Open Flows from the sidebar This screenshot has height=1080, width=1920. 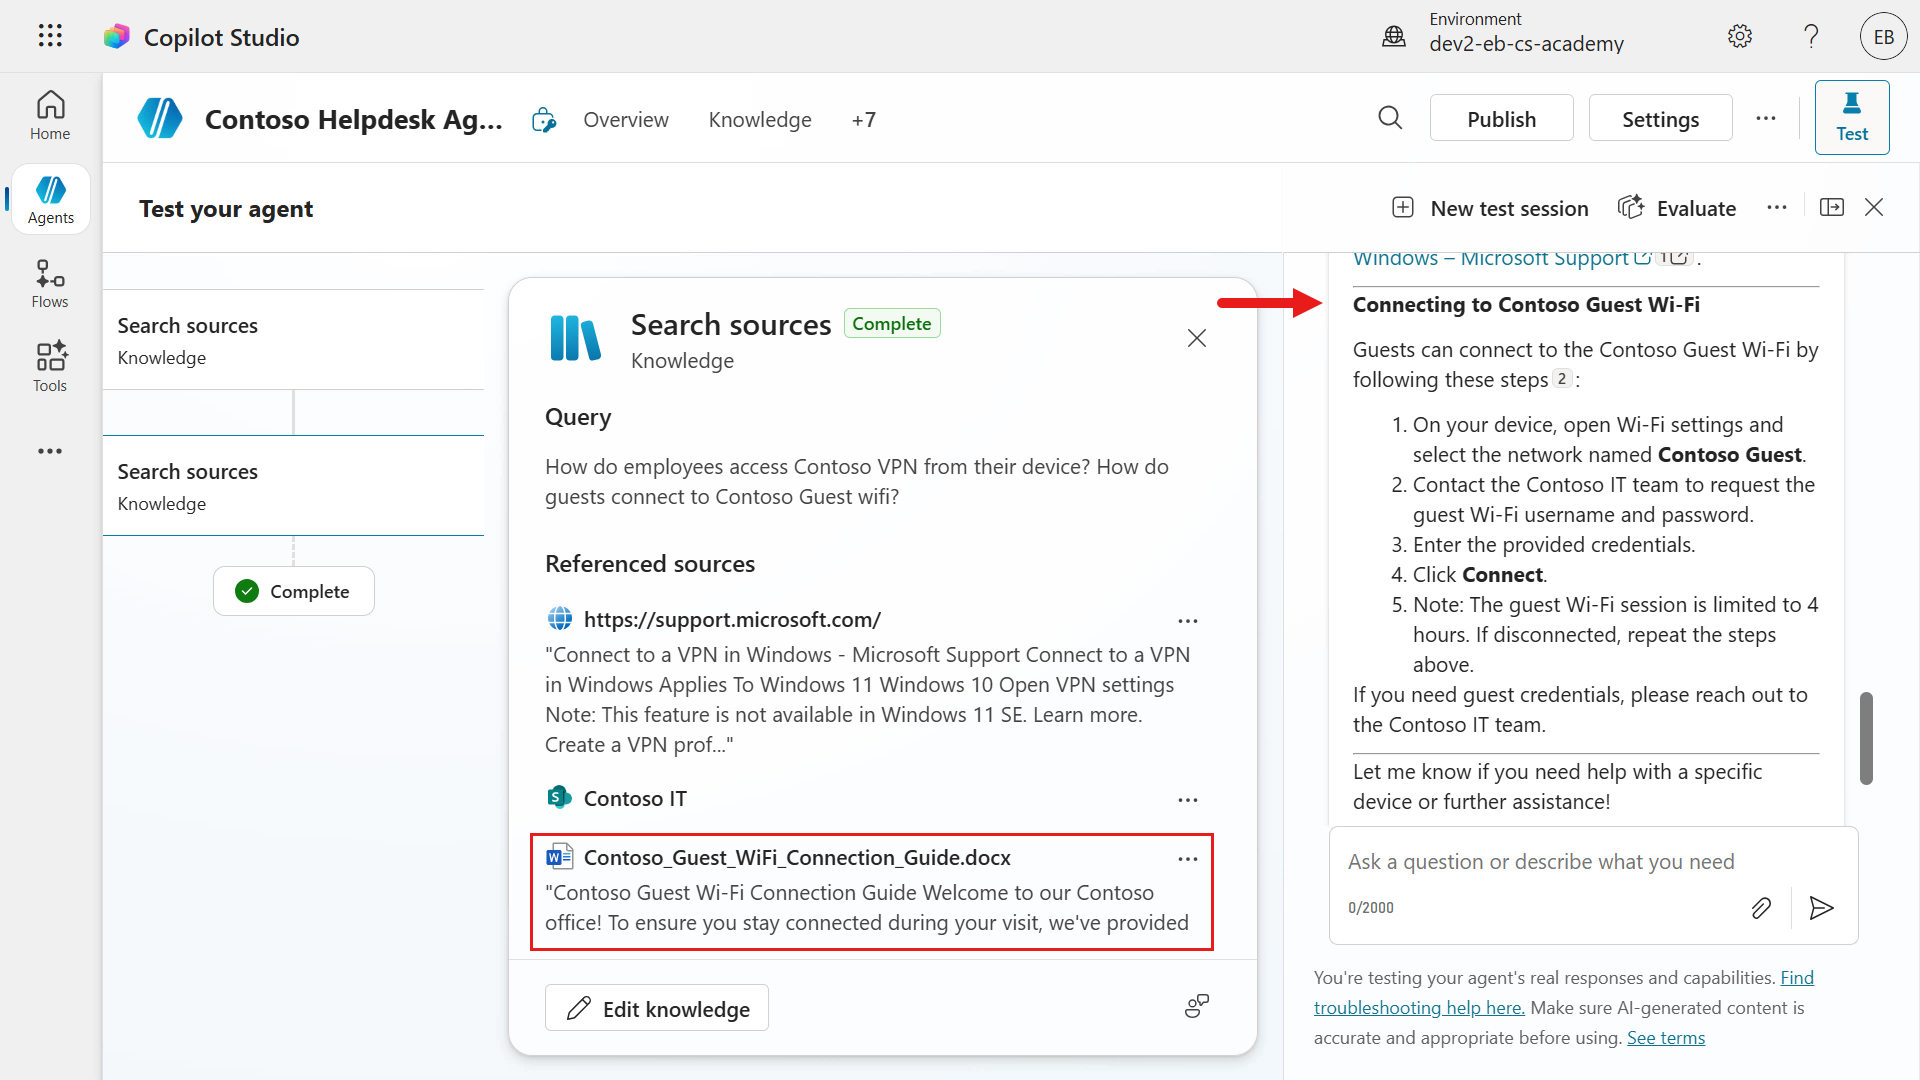click(50, 284)
